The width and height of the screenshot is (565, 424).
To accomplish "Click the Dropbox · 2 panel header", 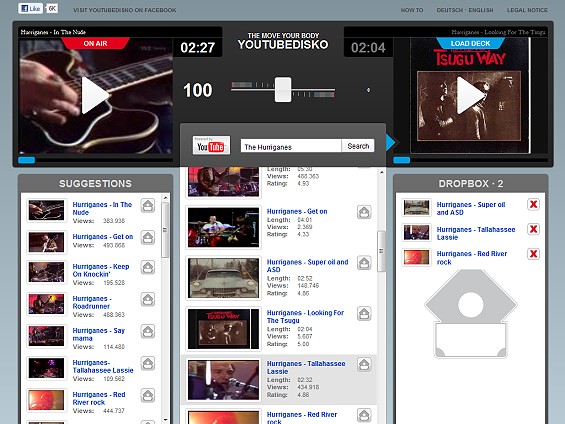I will pyautogui.click(x=471, y=184).
